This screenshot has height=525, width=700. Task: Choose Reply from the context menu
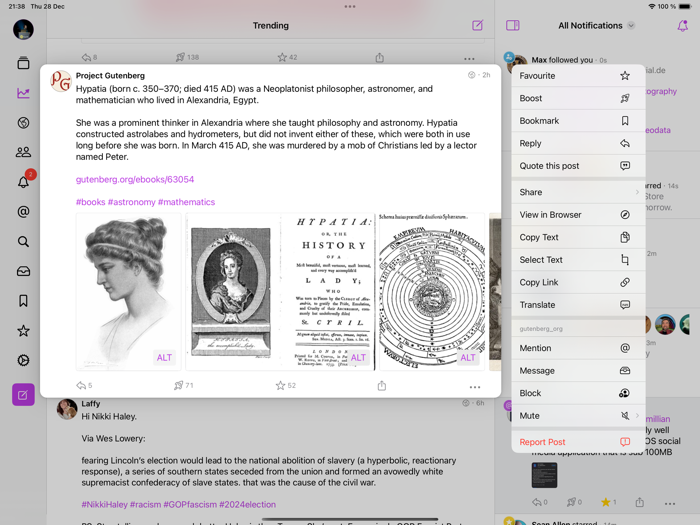[x=578, y=143]
